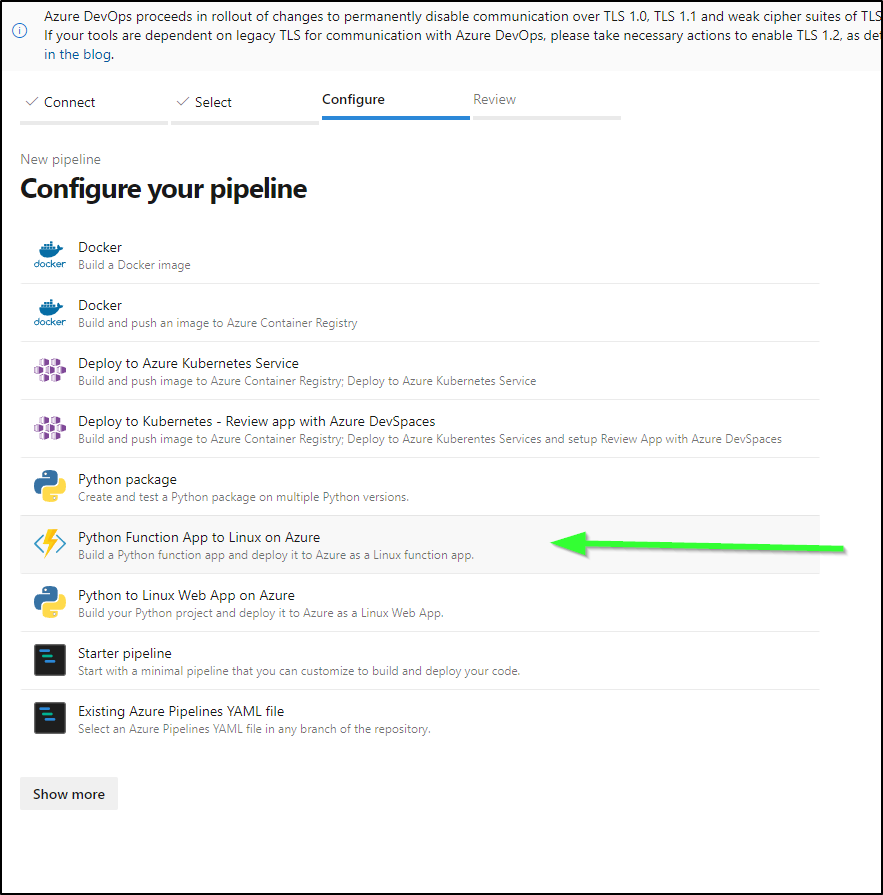Screen dimensions: 883x895
Task: Click the info icon in the TLS banner
Action: tap(19, 31)
